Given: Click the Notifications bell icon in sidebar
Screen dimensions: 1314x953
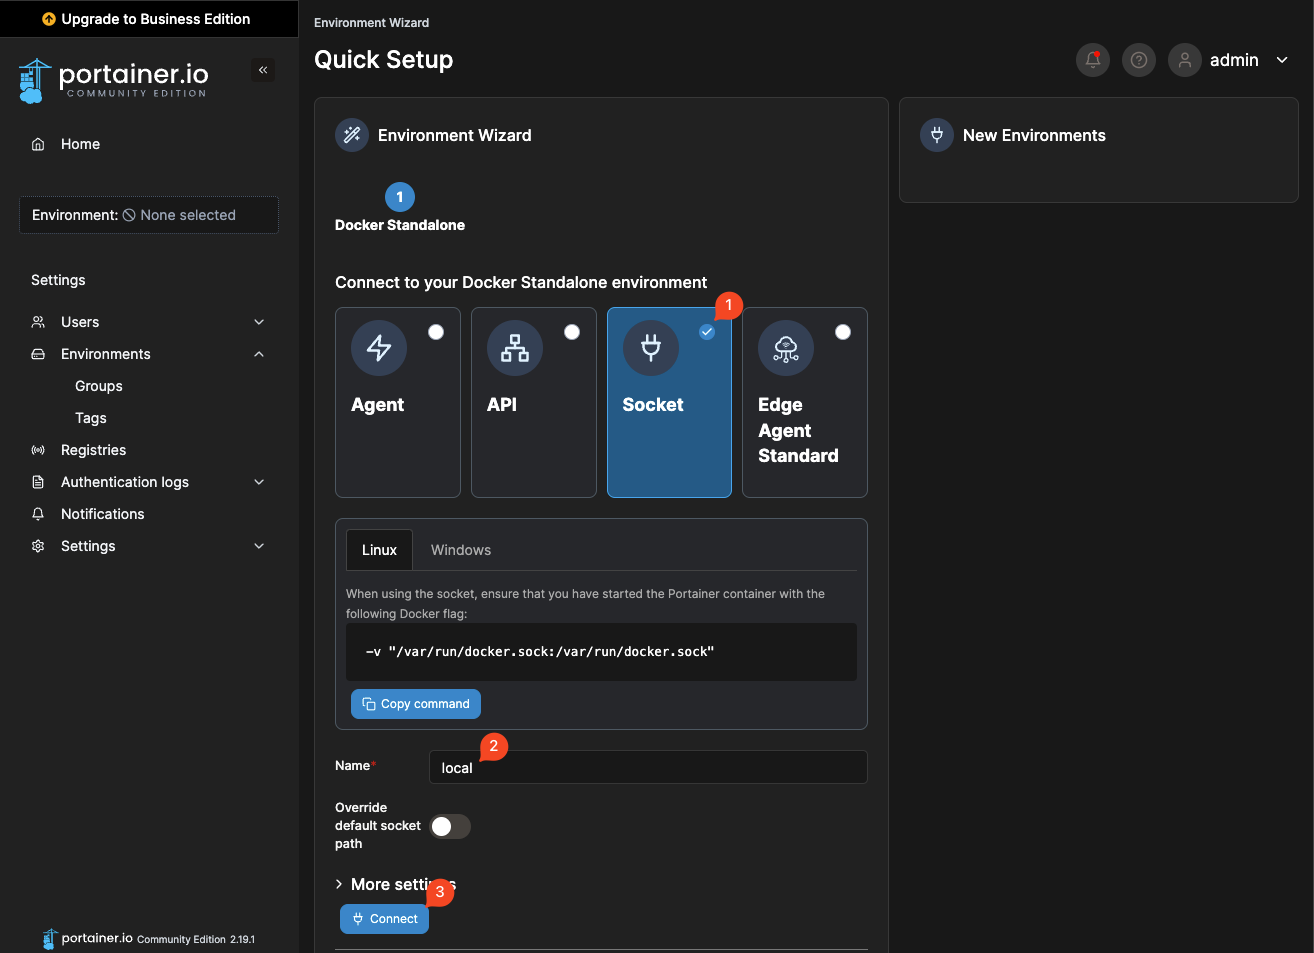Looking at the screenshot, I should (x=38, y=514).
